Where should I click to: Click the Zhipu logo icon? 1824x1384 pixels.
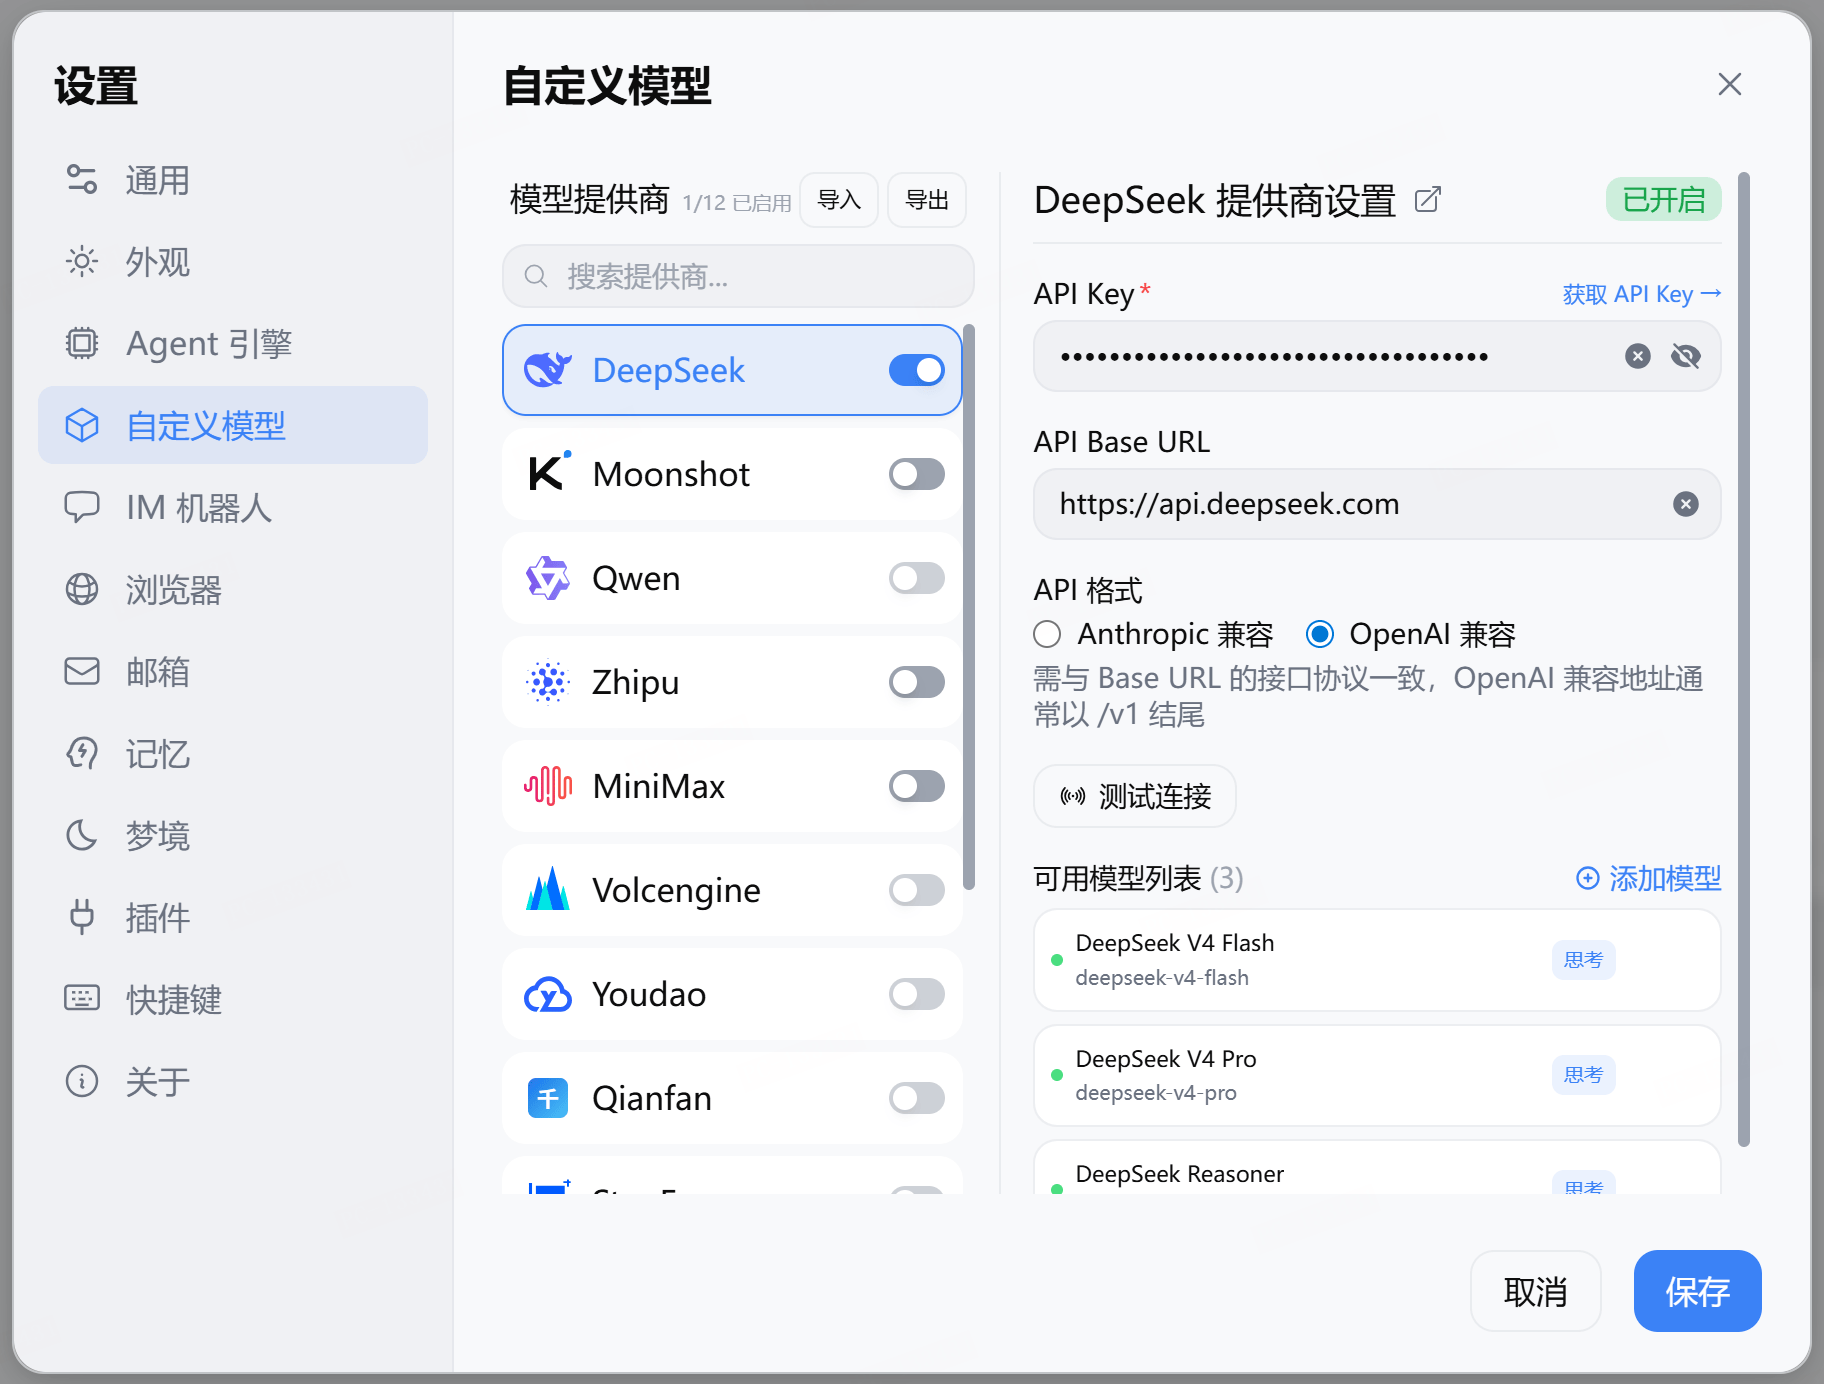(548, 682)
